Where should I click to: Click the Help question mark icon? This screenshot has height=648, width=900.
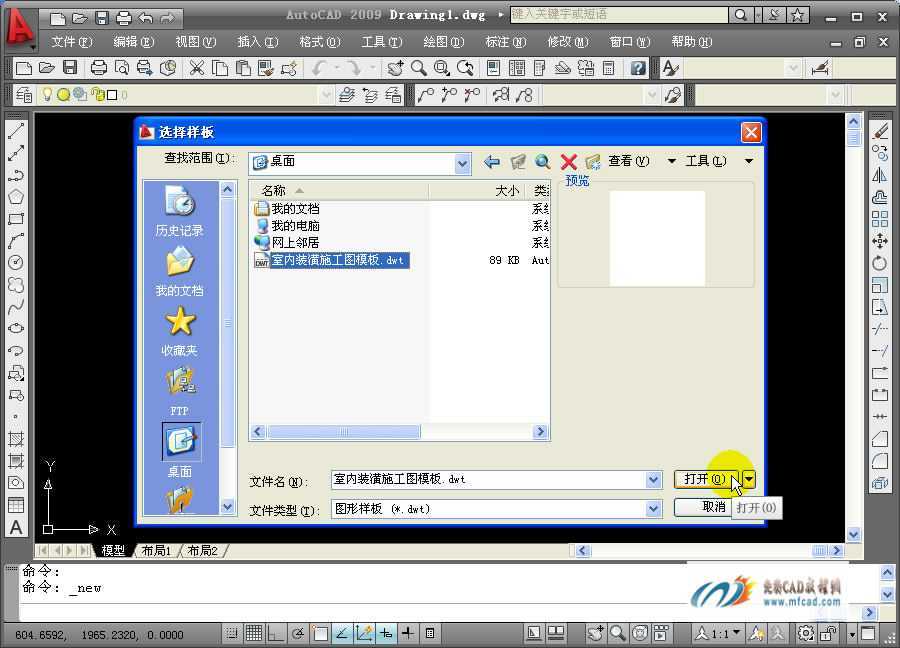click(x=638, y=68)
